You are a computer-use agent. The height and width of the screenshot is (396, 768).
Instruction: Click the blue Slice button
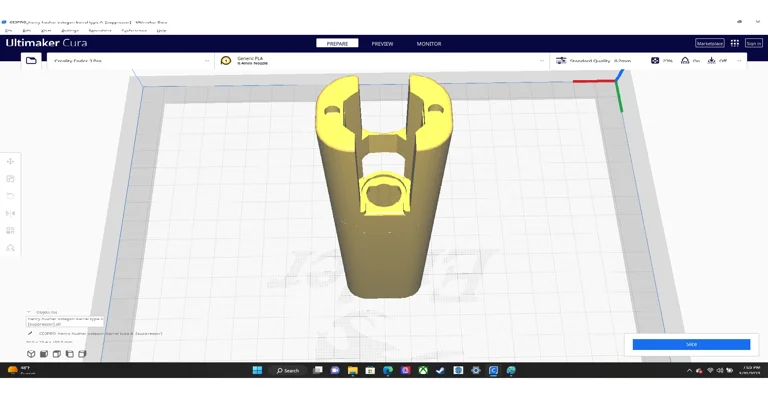(x=691, y=344)
